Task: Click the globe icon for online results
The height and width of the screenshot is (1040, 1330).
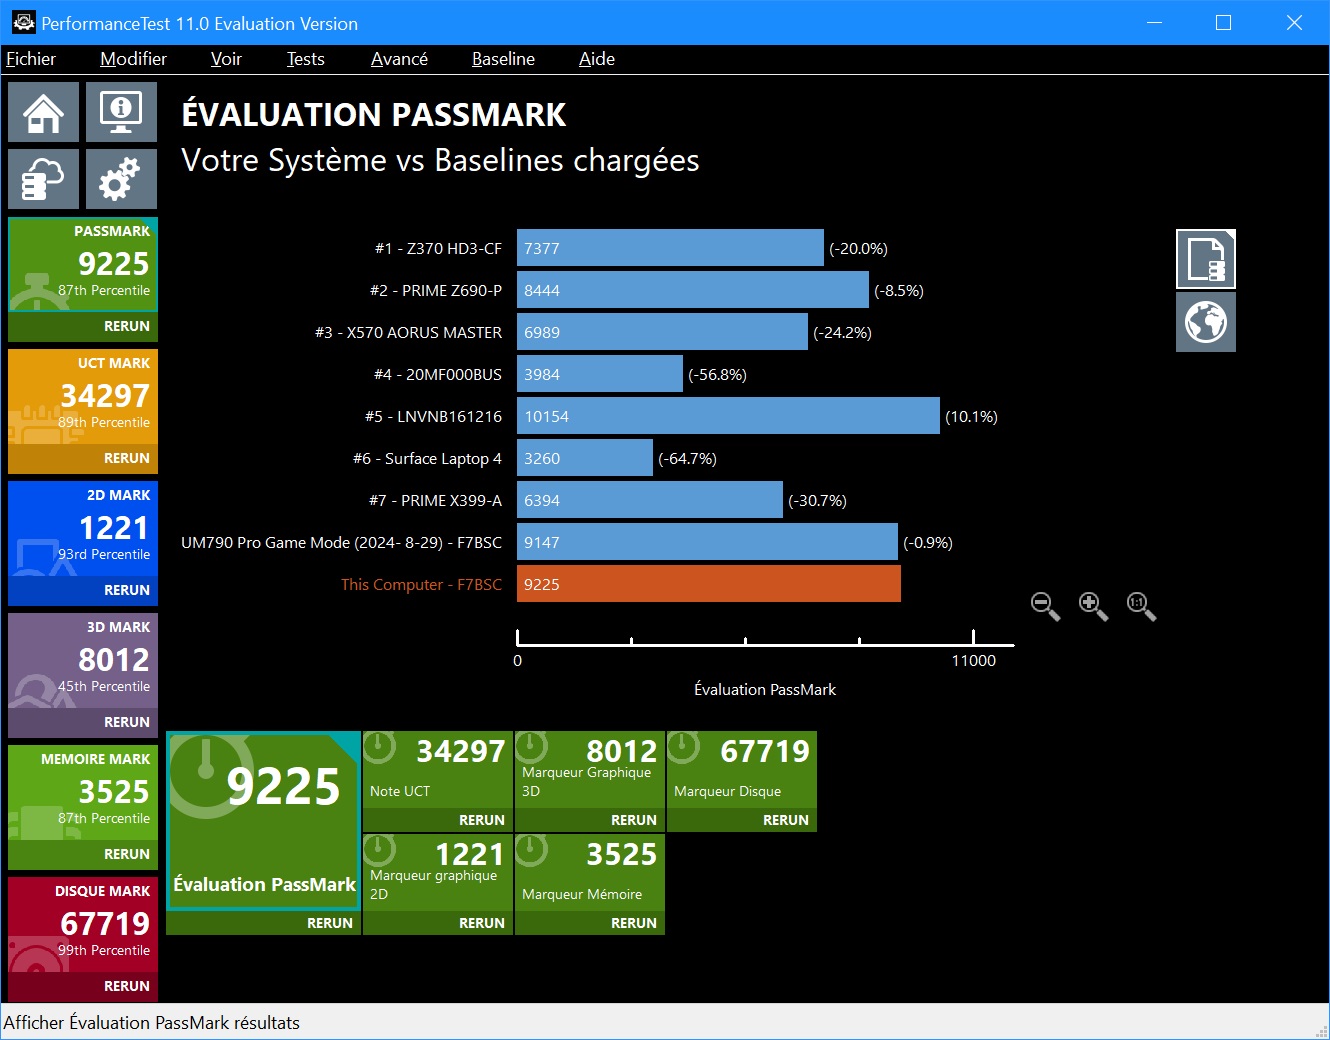Action: pos(1205,322)
